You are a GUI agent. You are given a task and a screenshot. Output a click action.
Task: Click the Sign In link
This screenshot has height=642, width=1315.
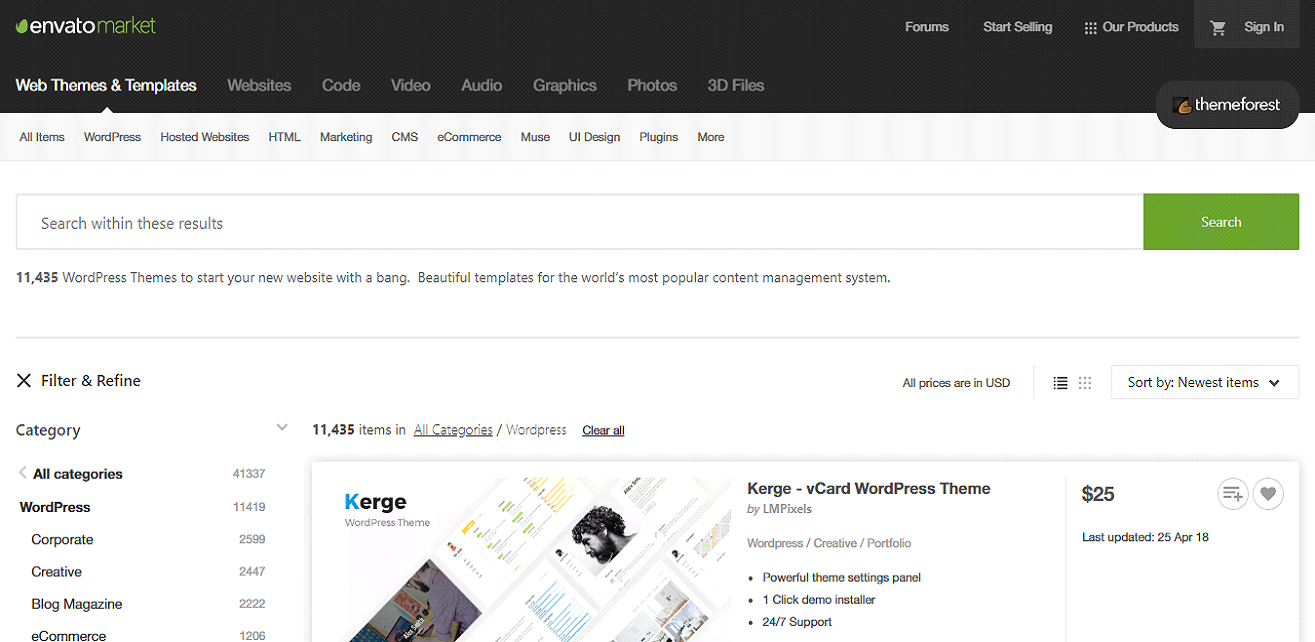[1264, 27]
